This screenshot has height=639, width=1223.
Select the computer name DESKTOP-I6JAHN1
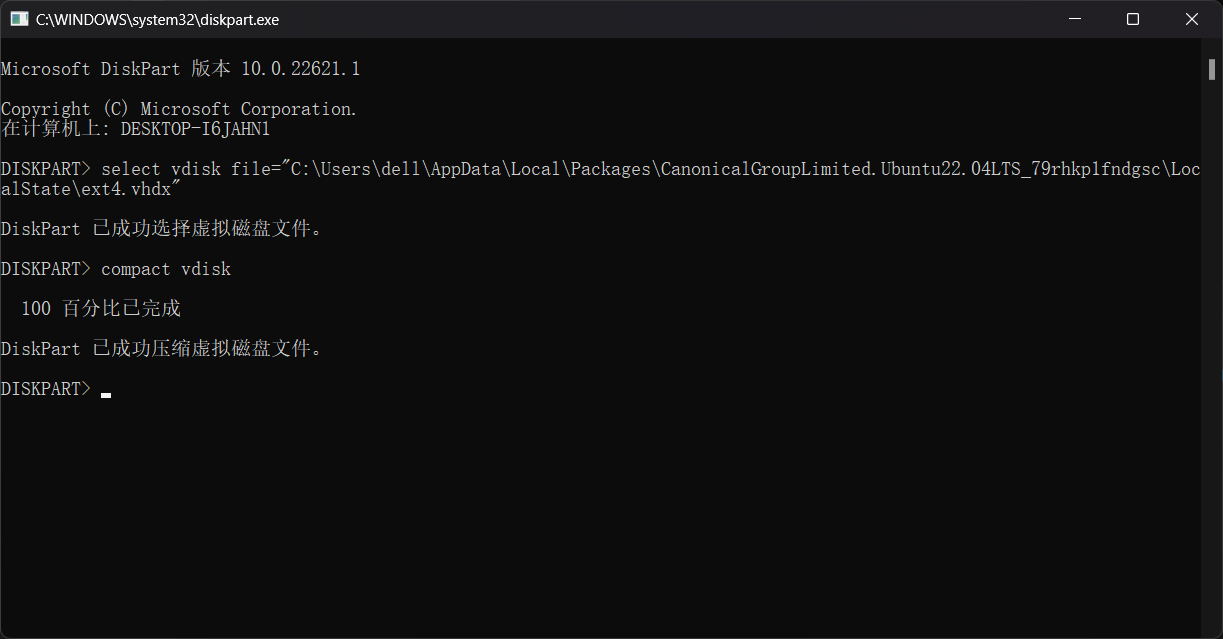(x=195, y=129)
